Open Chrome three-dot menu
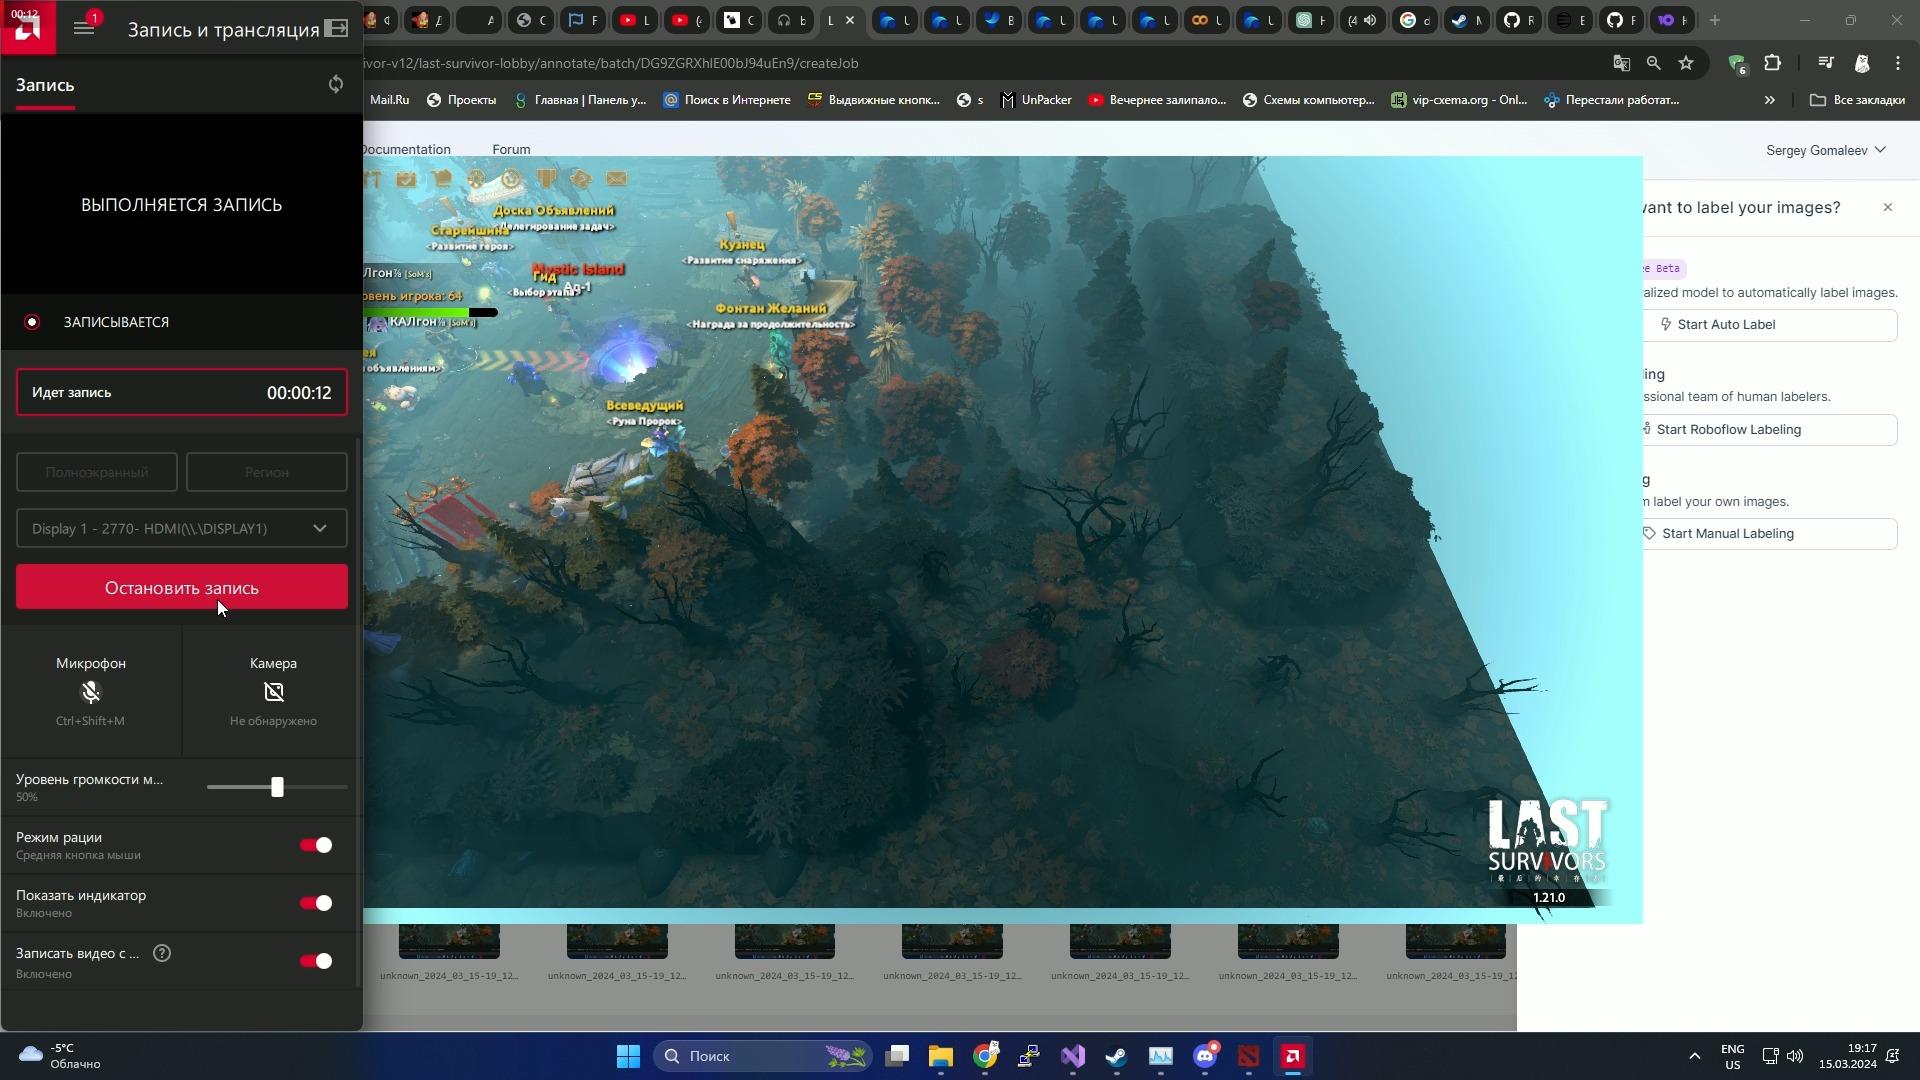Image resolution: width=1920 pixels, height=1080 pixels. click(1898, 63)
